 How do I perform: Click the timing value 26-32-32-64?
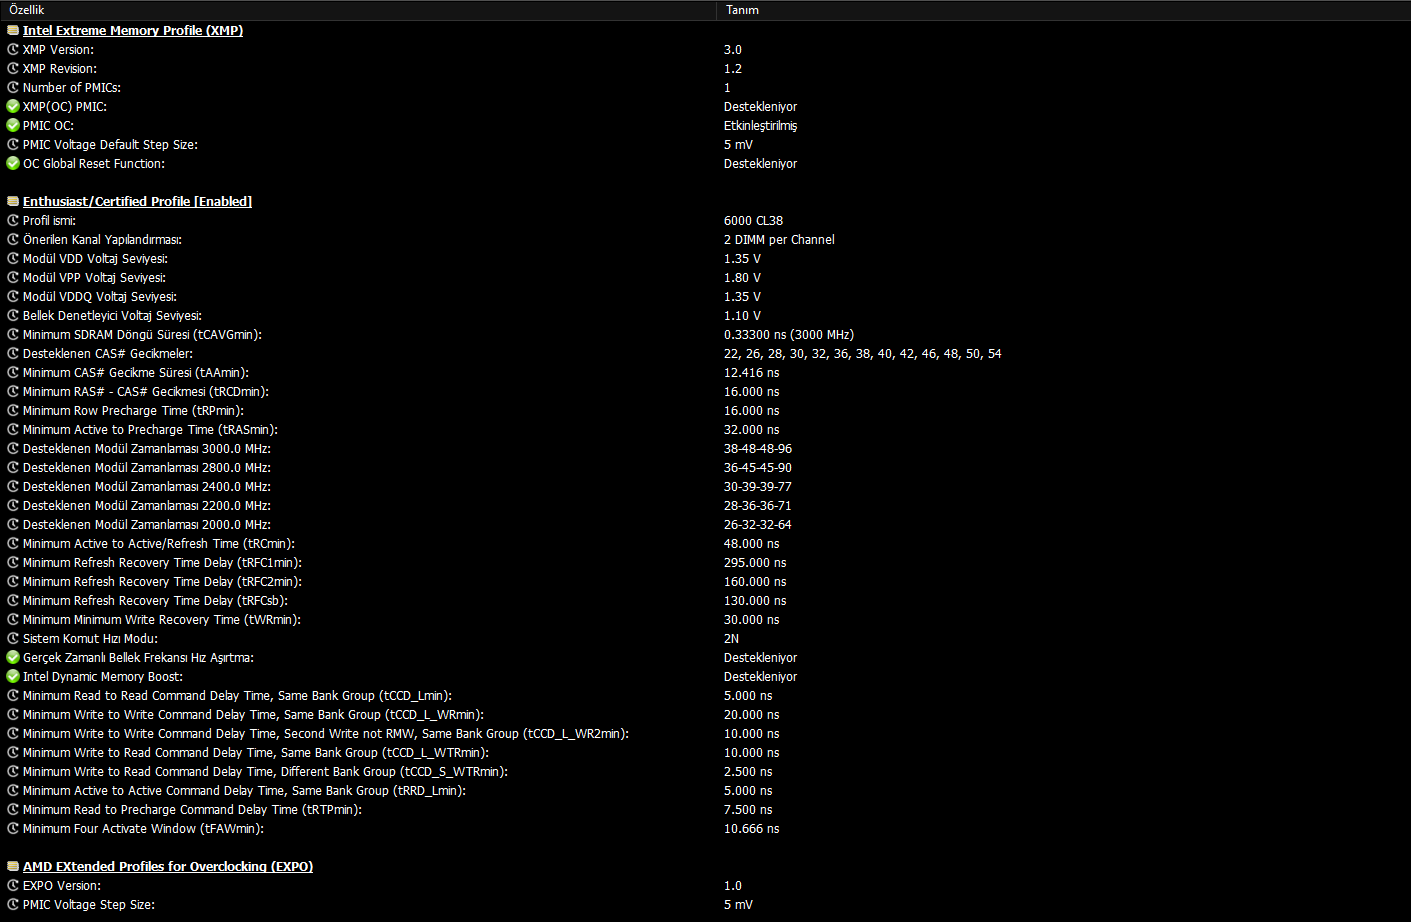tap(758, 525)
